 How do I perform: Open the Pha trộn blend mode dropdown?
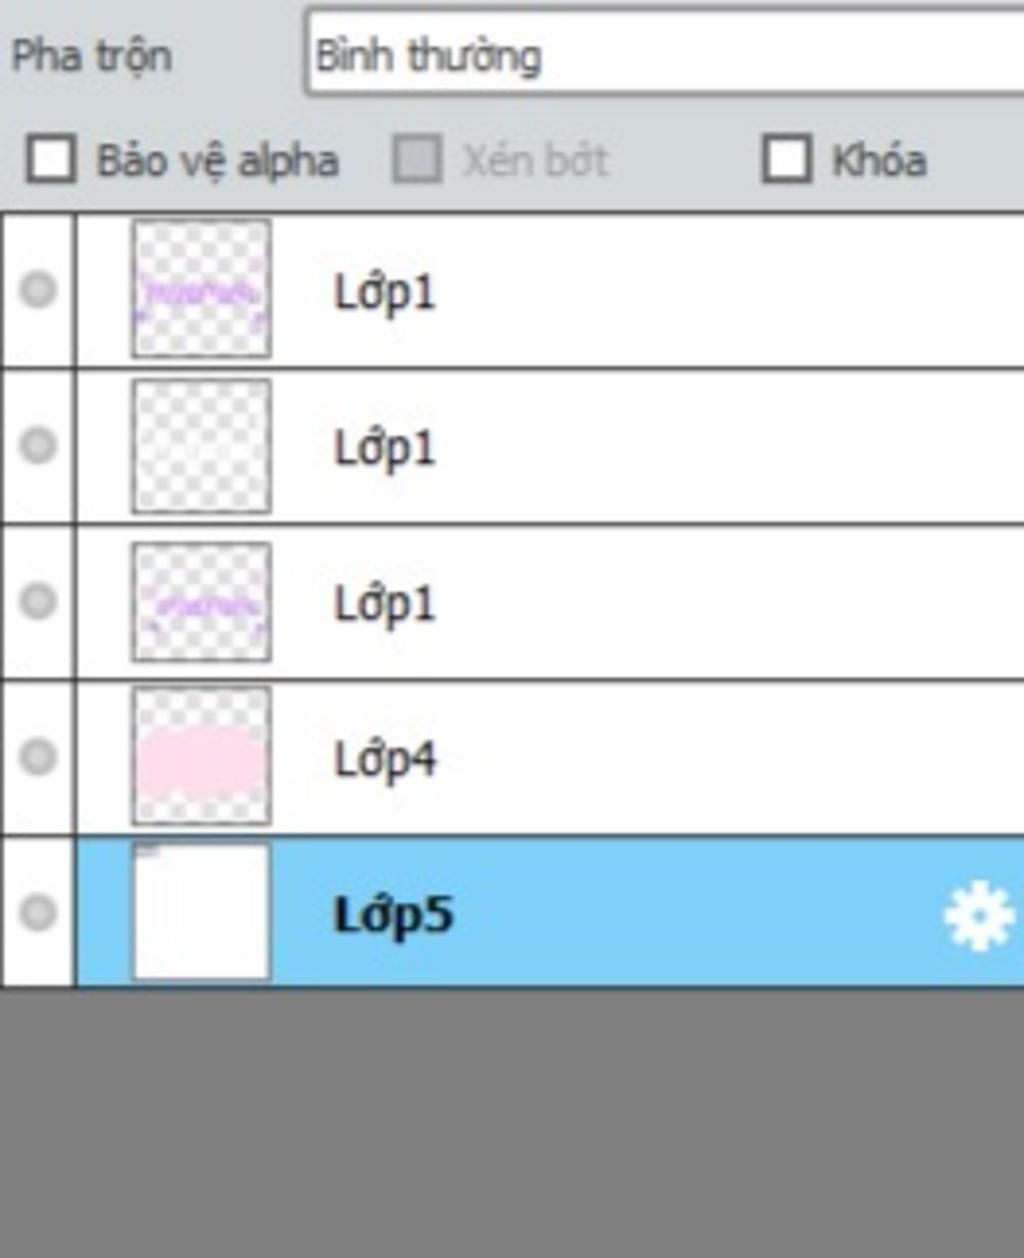click(665, 55)
